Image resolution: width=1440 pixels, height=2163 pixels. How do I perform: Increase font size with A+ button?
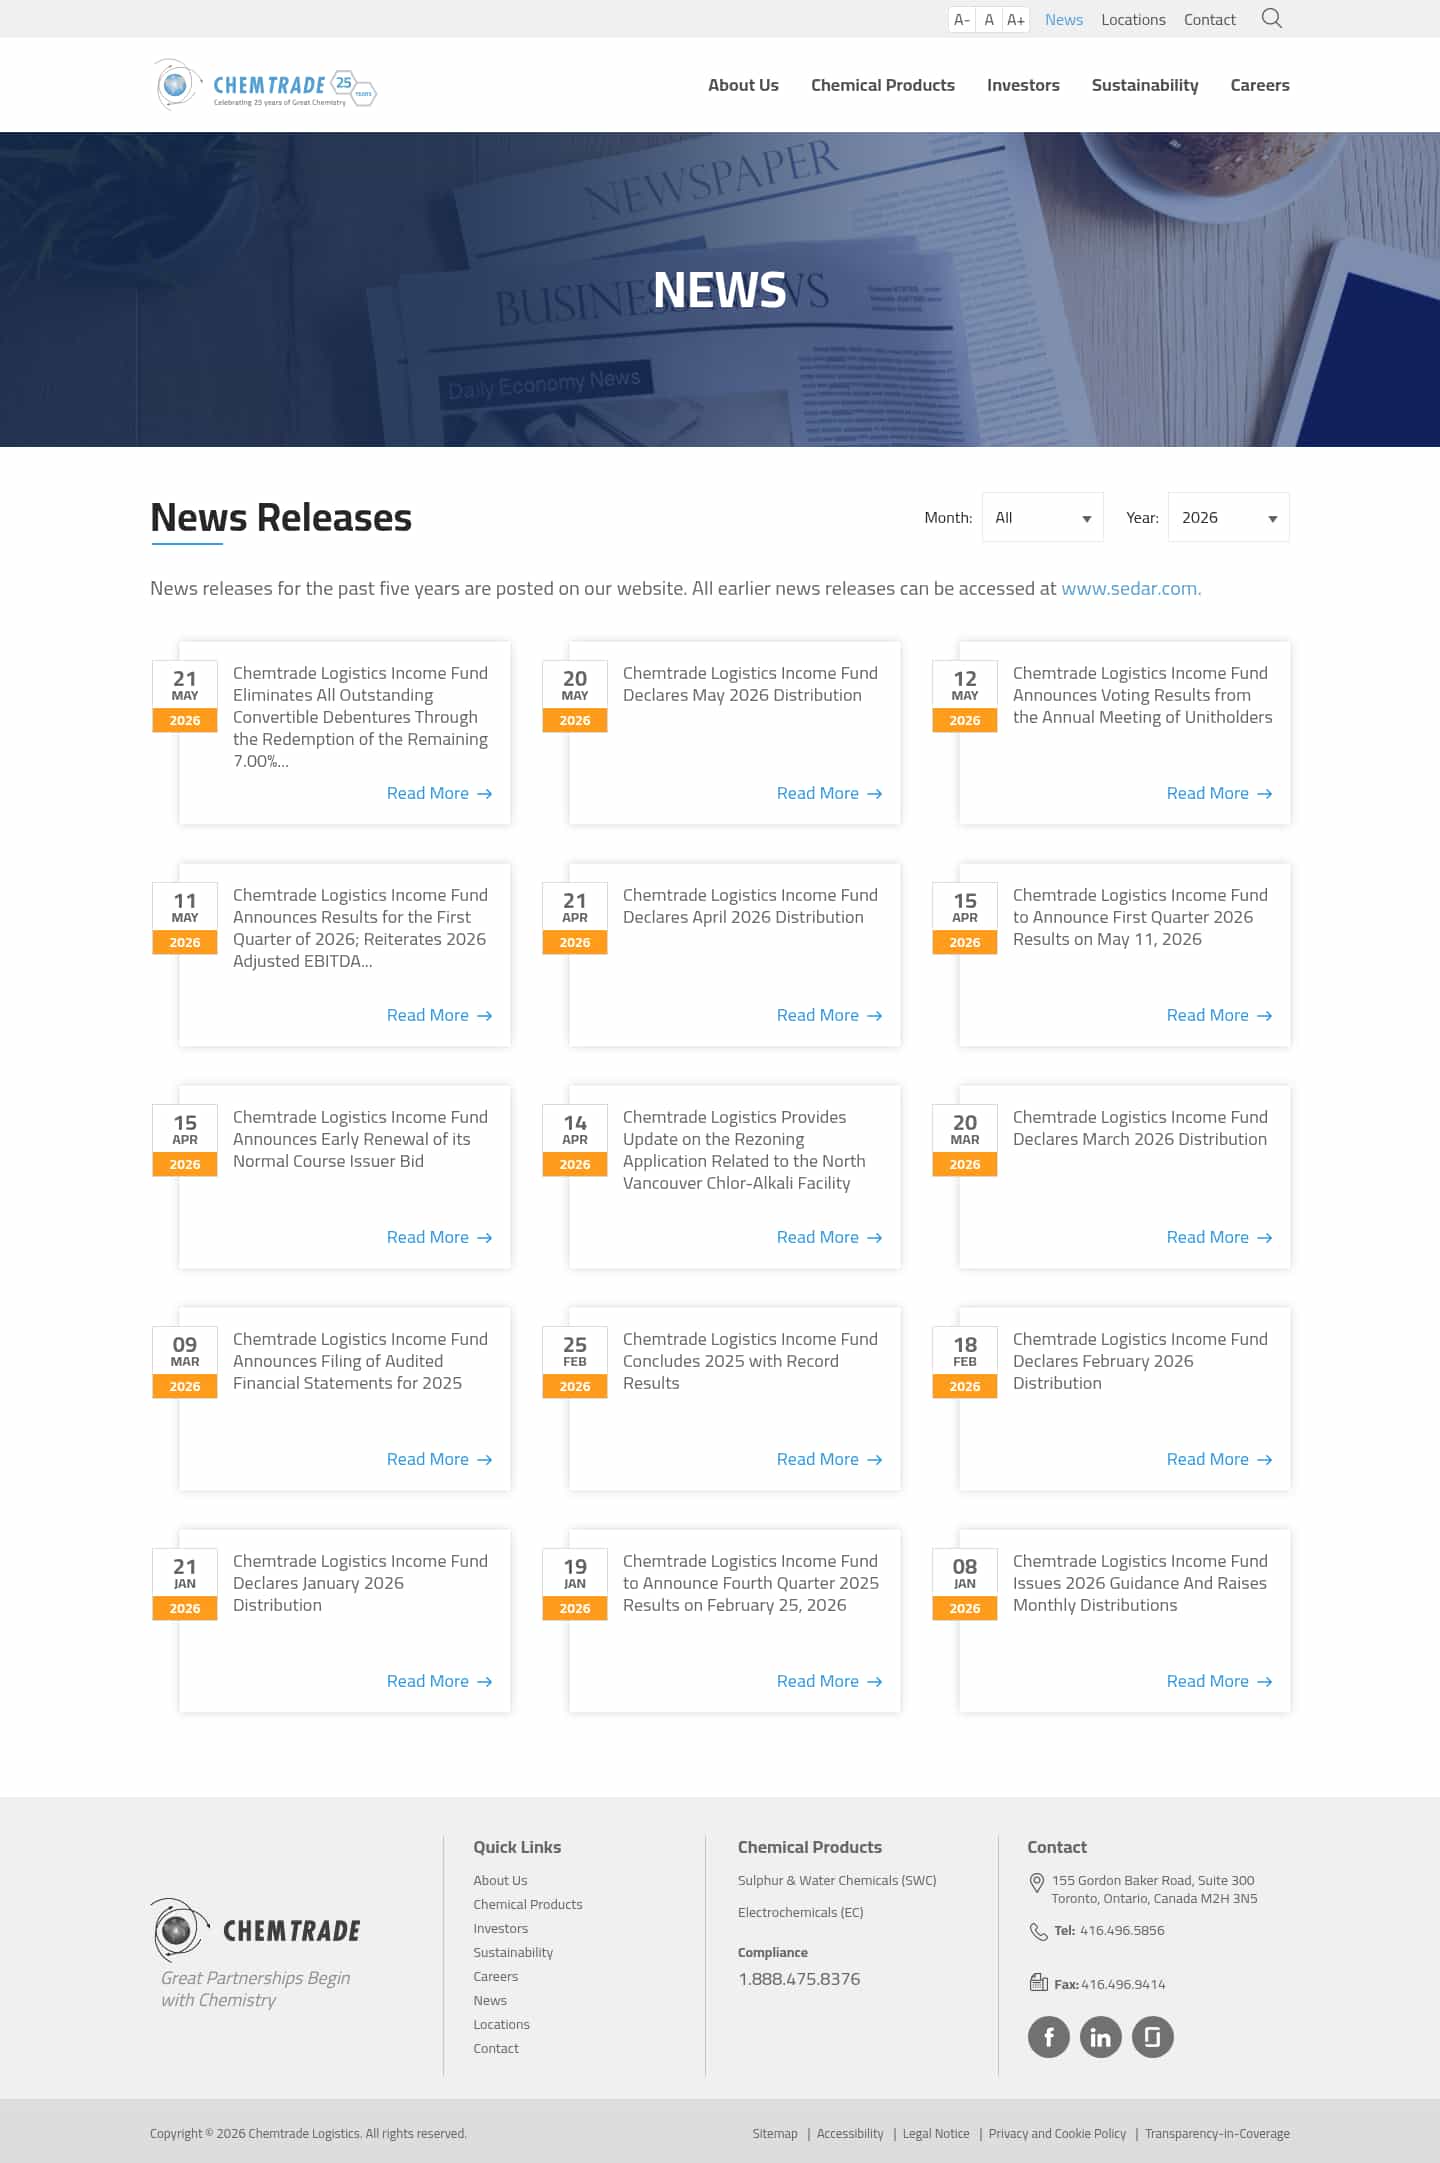click(x=1016, y=20)
